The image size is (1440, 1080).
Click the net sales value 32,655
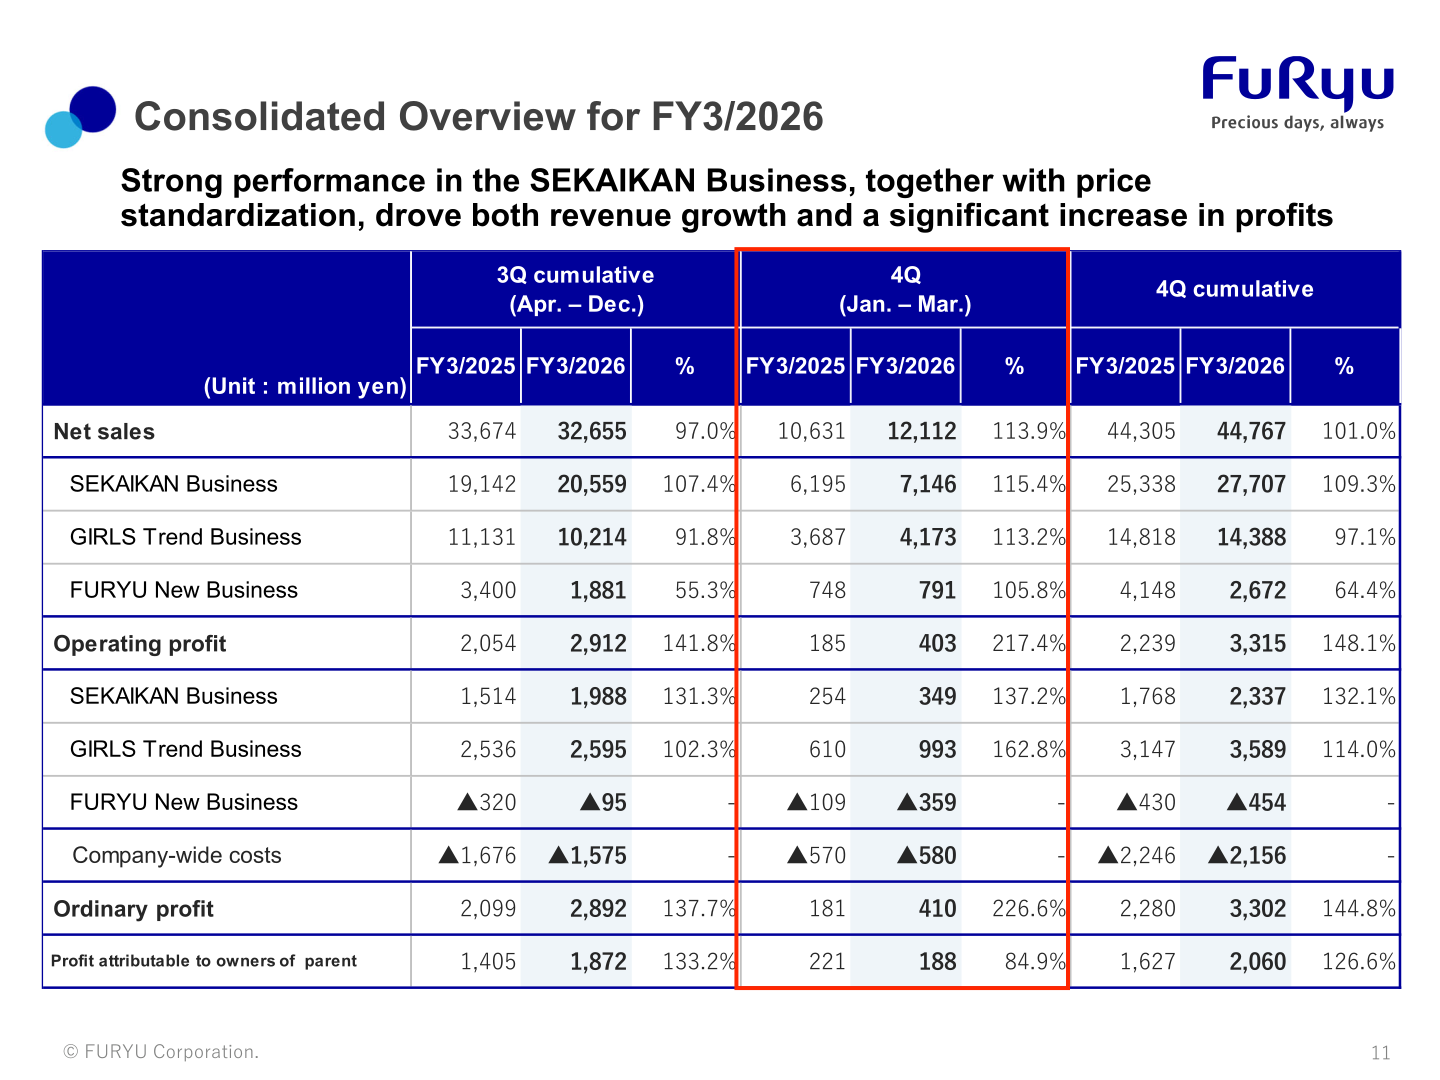pos(592,431)
